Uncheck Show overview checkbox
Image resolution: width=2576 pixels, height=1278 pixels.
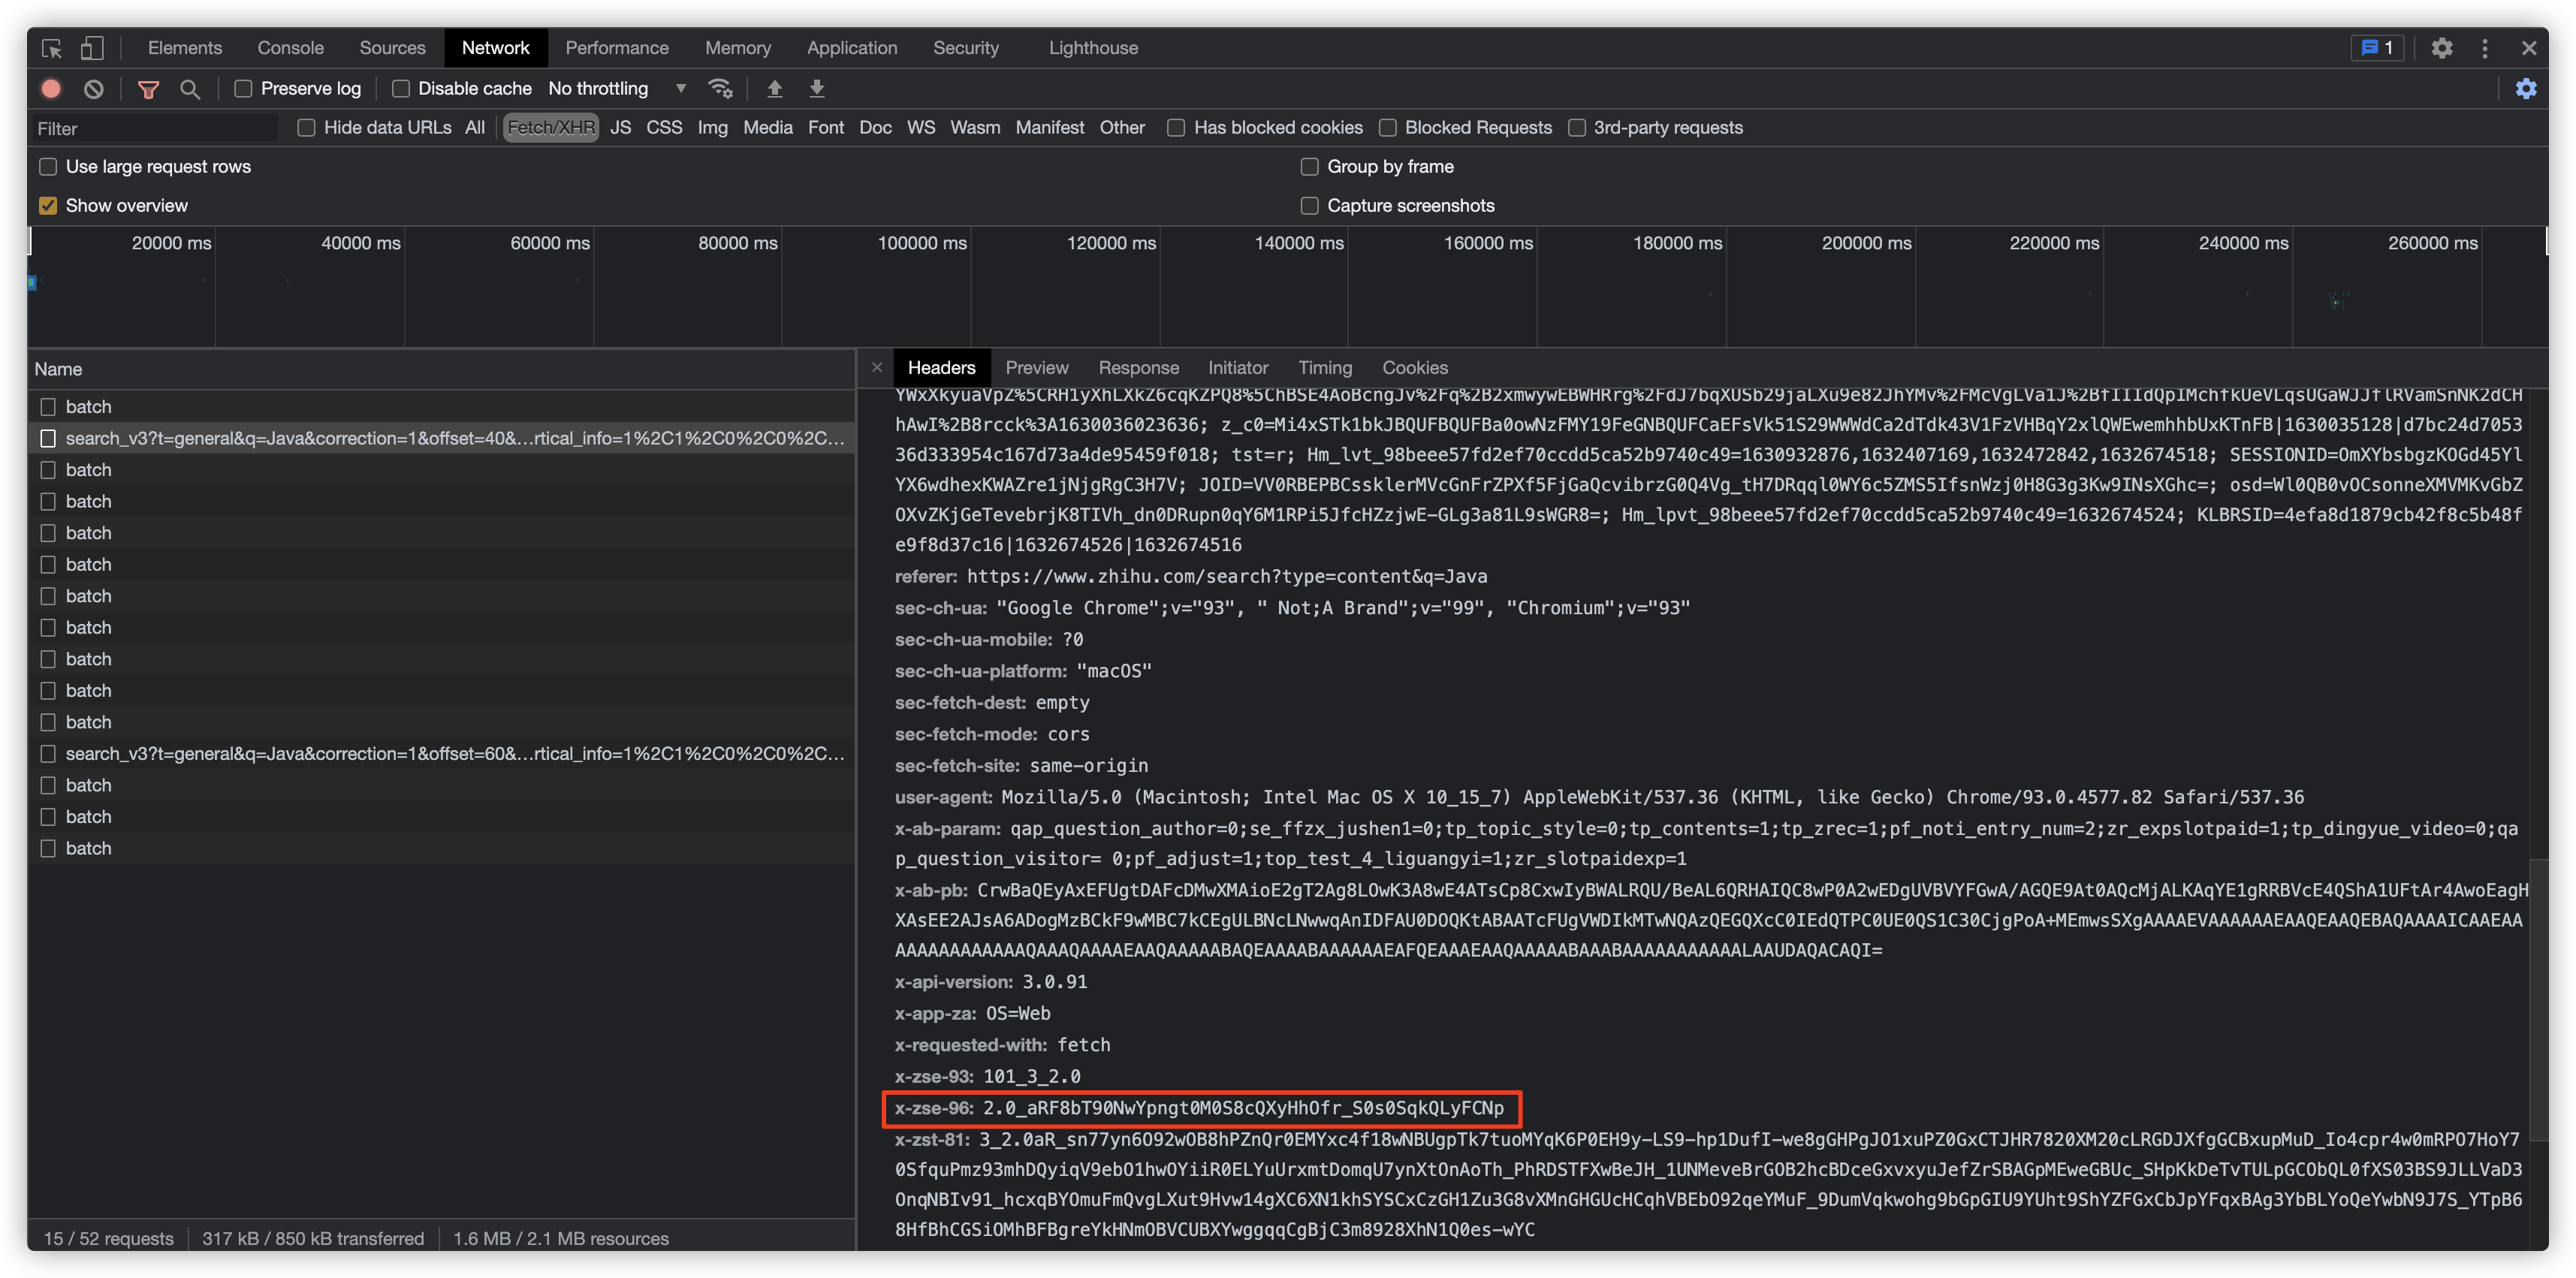tap(48, 206)
